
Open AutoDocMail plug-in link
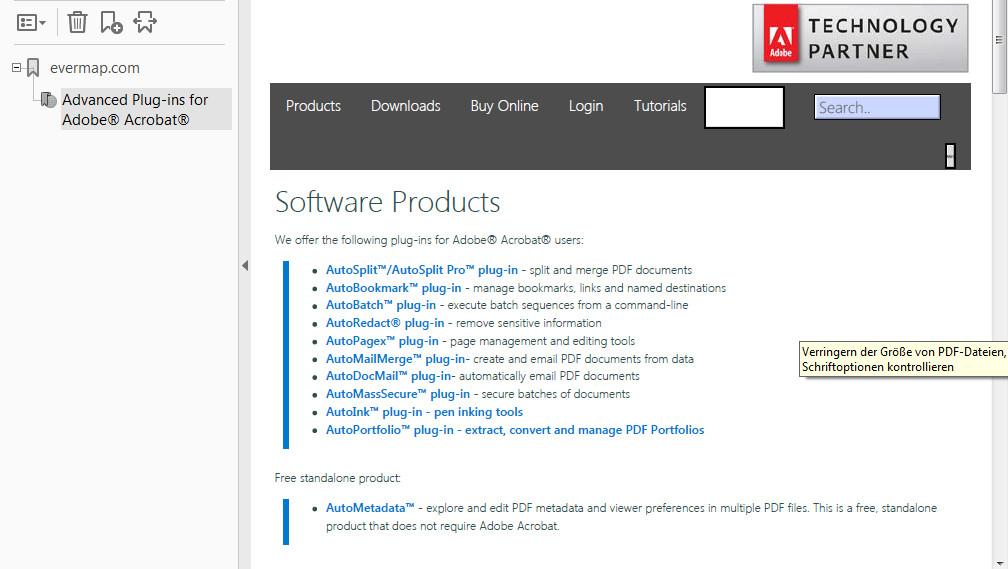(x=390, y=375)
